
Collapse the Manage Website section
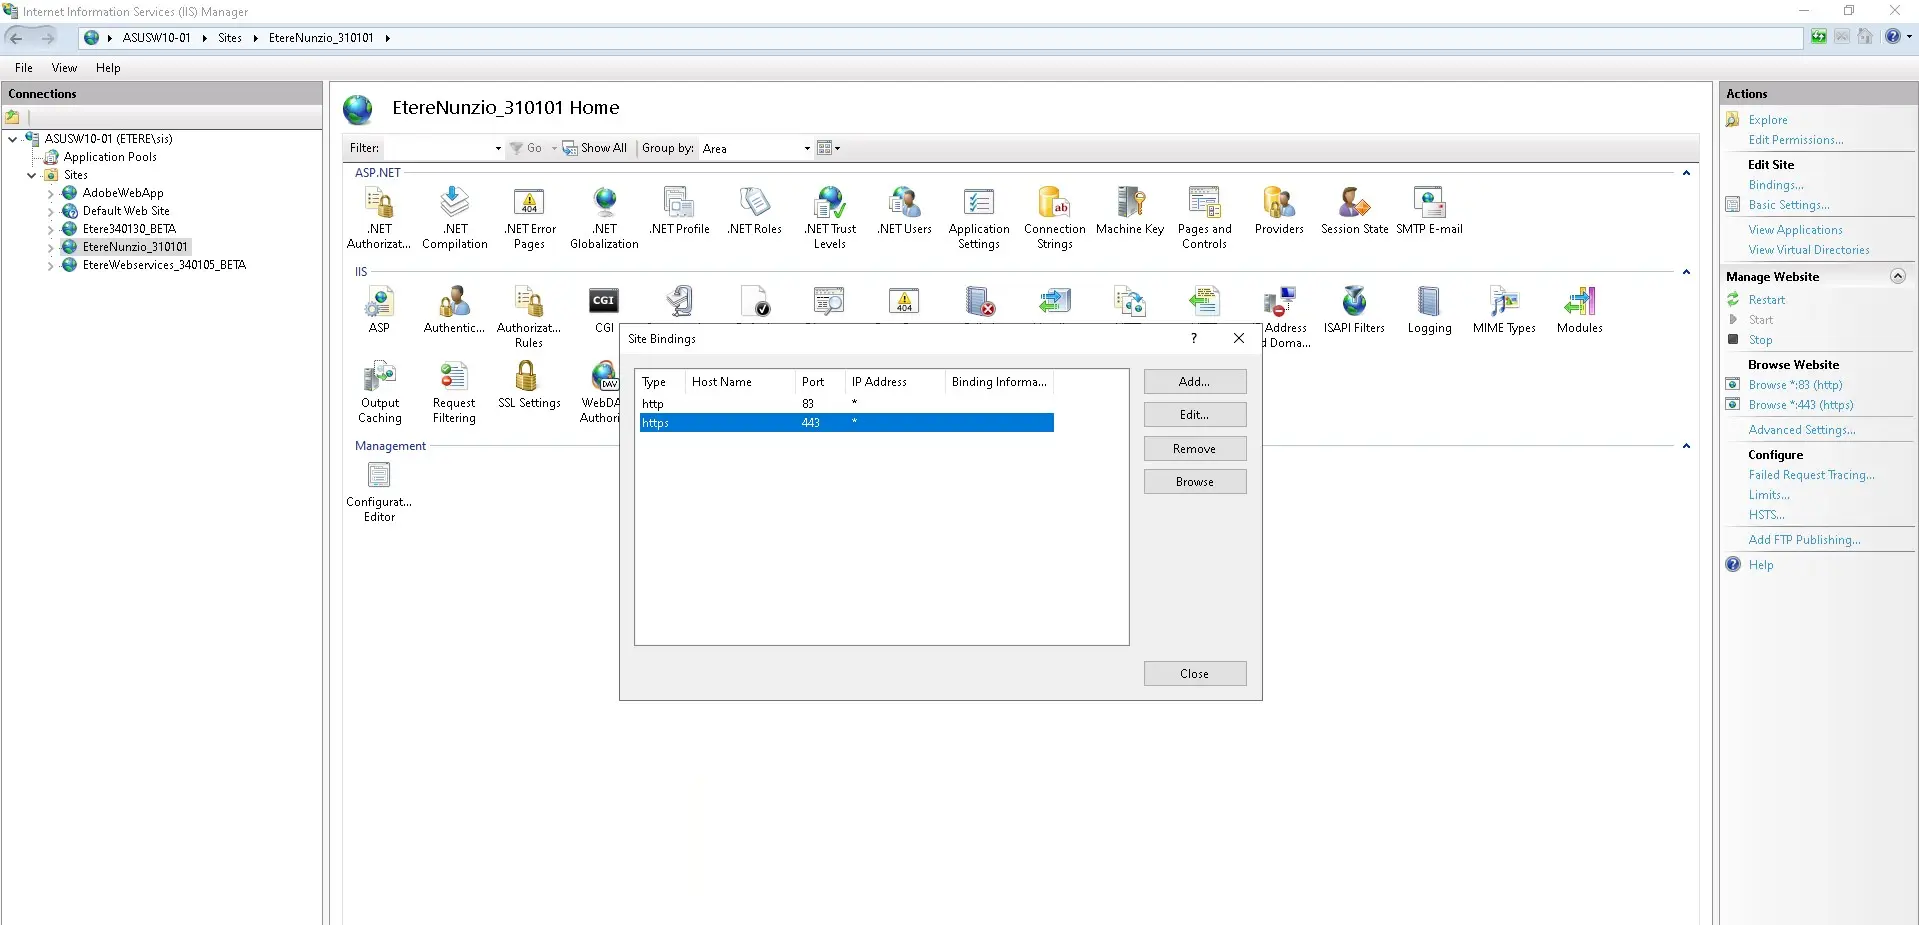pyautogui.click(x=1897, y=277)
